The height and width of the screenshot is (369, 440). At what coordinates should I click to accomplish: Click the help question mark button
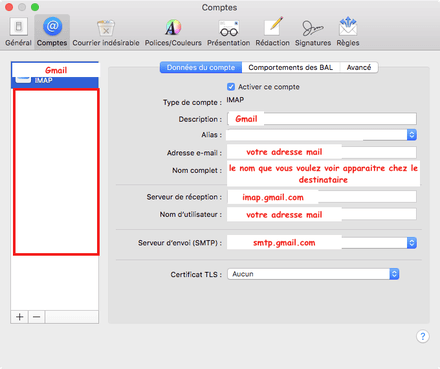[x=423, y=336]
